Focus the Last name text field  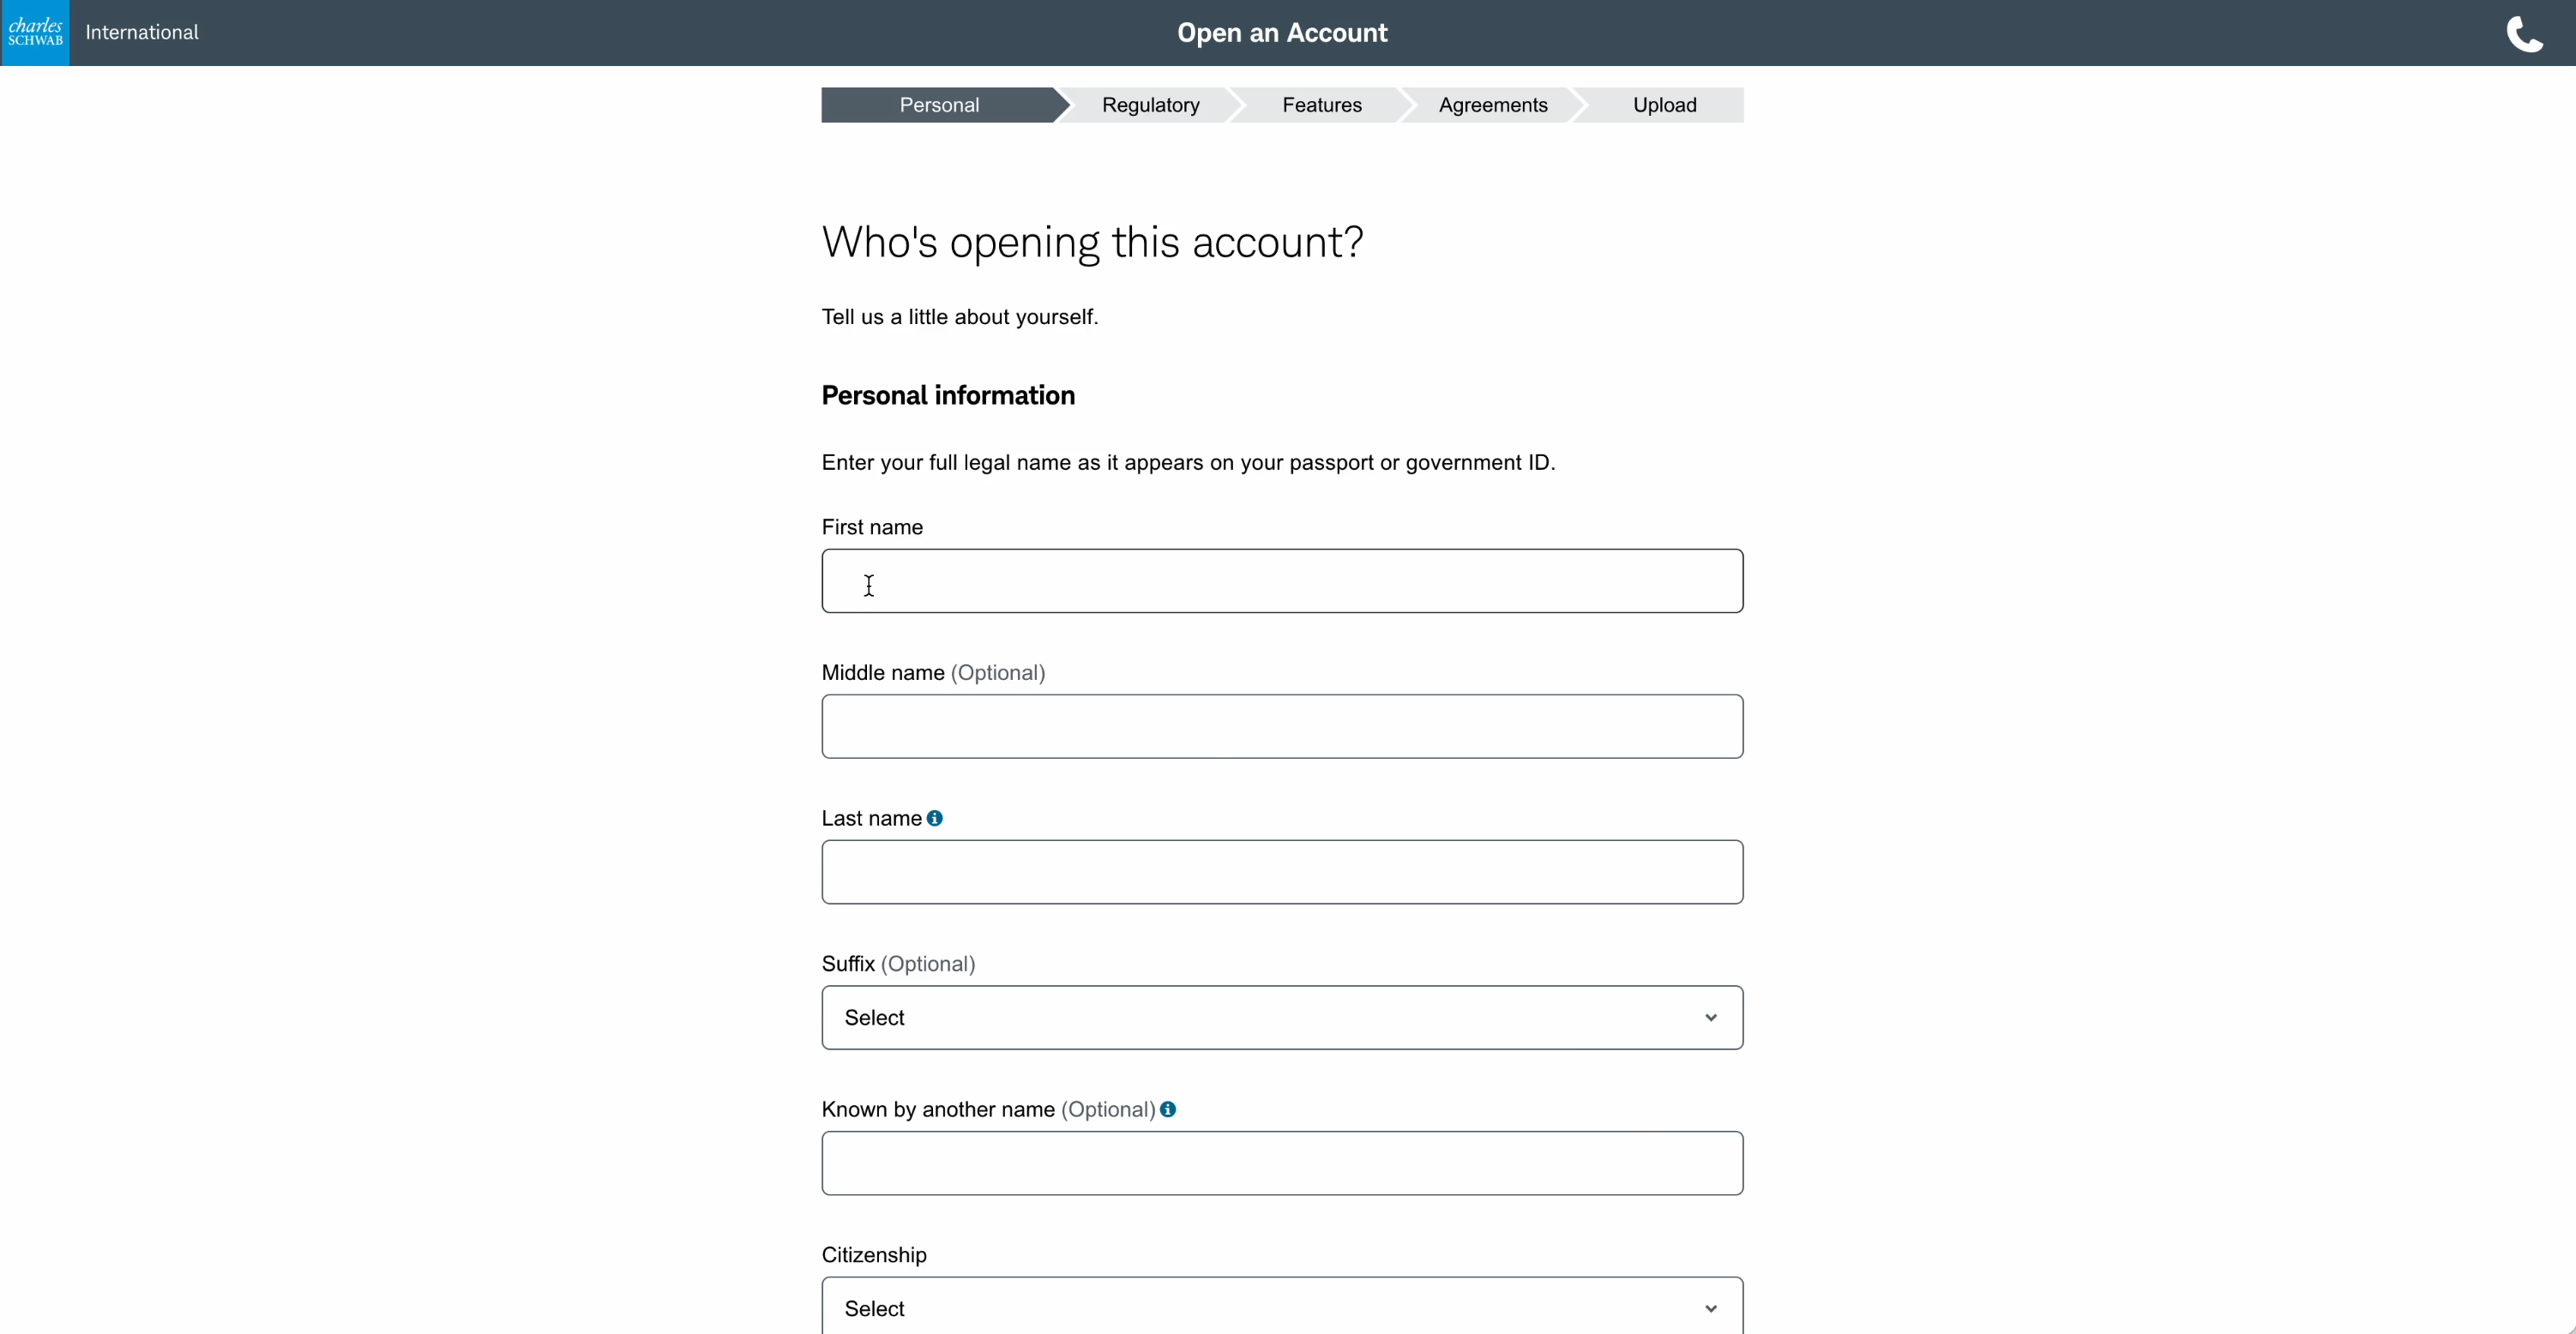pos(1282,872)
